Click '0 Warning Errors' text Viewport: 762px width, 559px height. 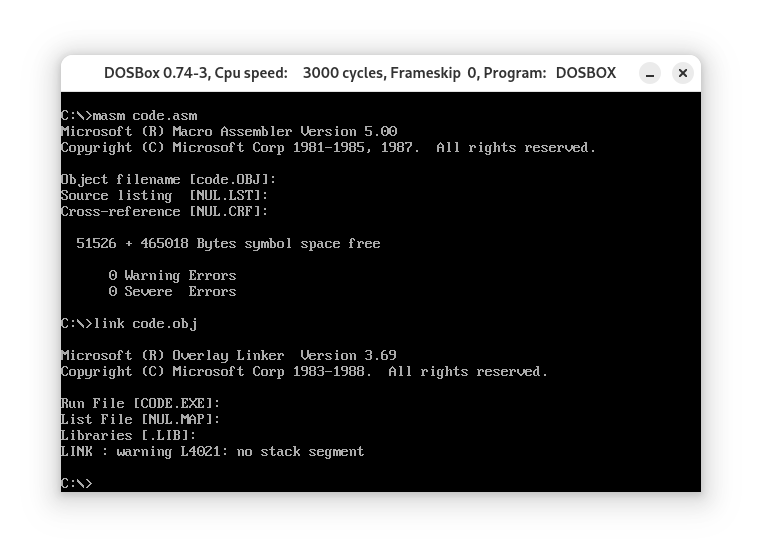[x=172, y=276]
